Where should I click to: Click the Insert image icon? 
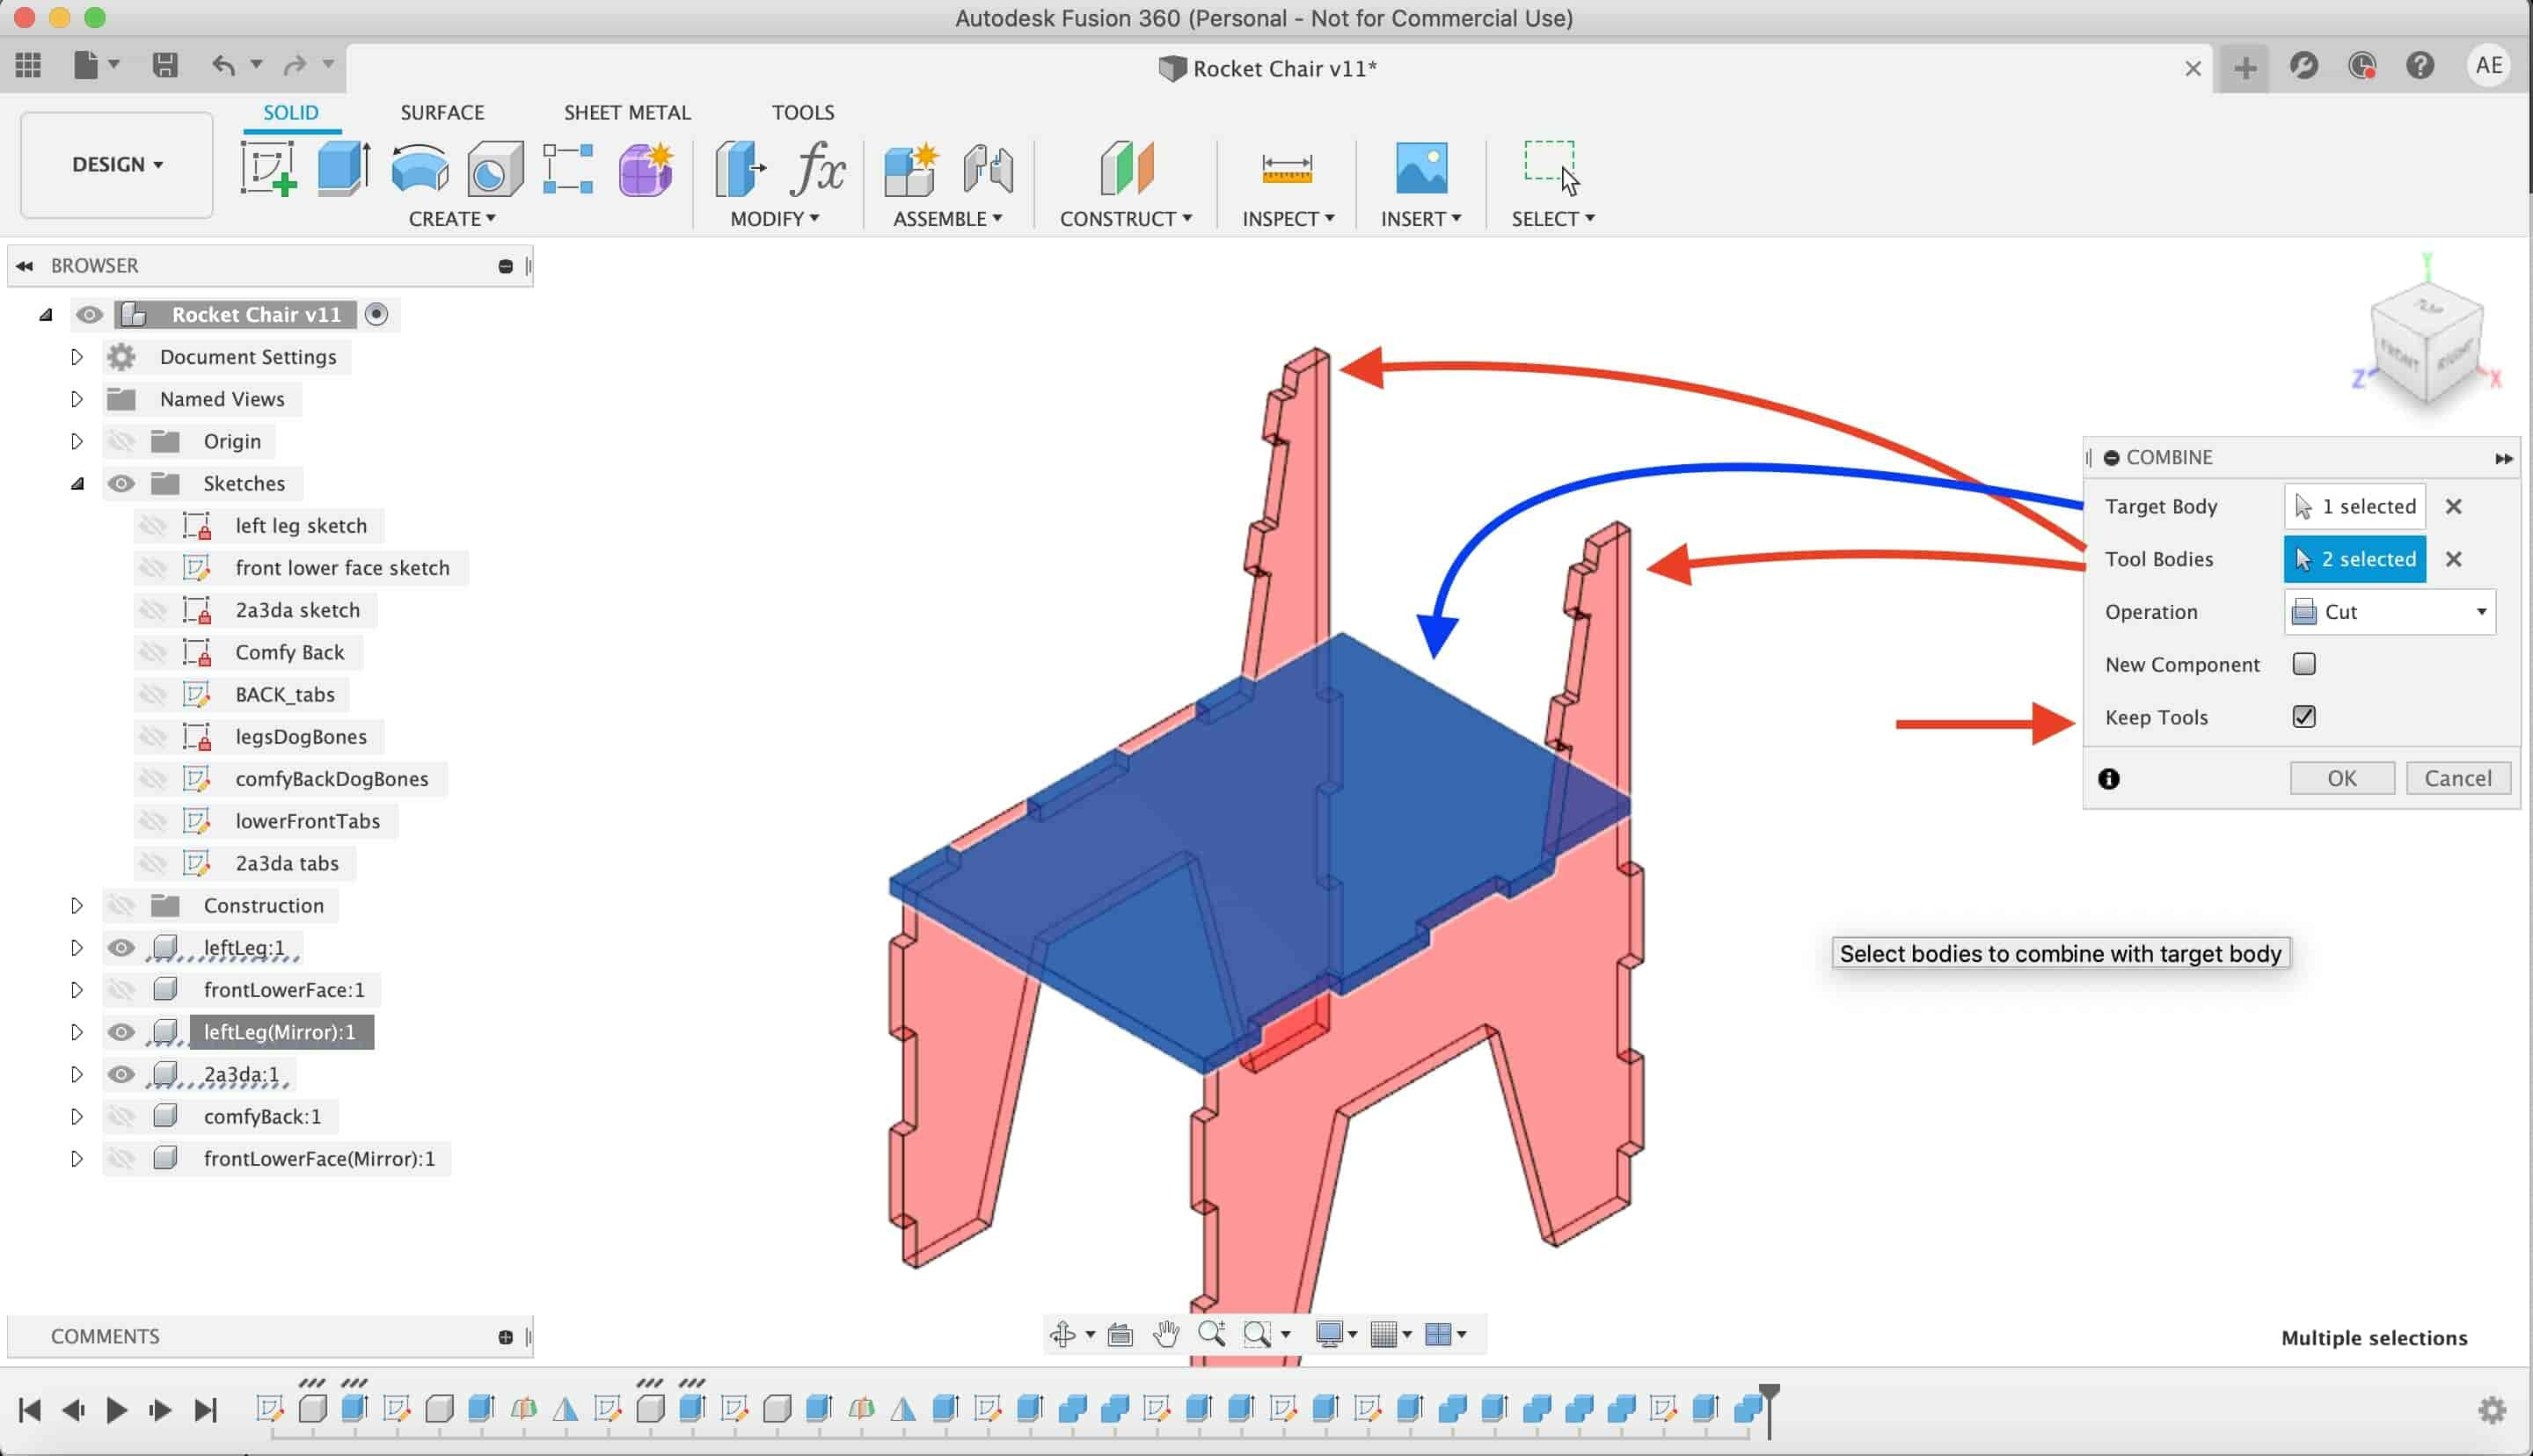pos(1421,168)
